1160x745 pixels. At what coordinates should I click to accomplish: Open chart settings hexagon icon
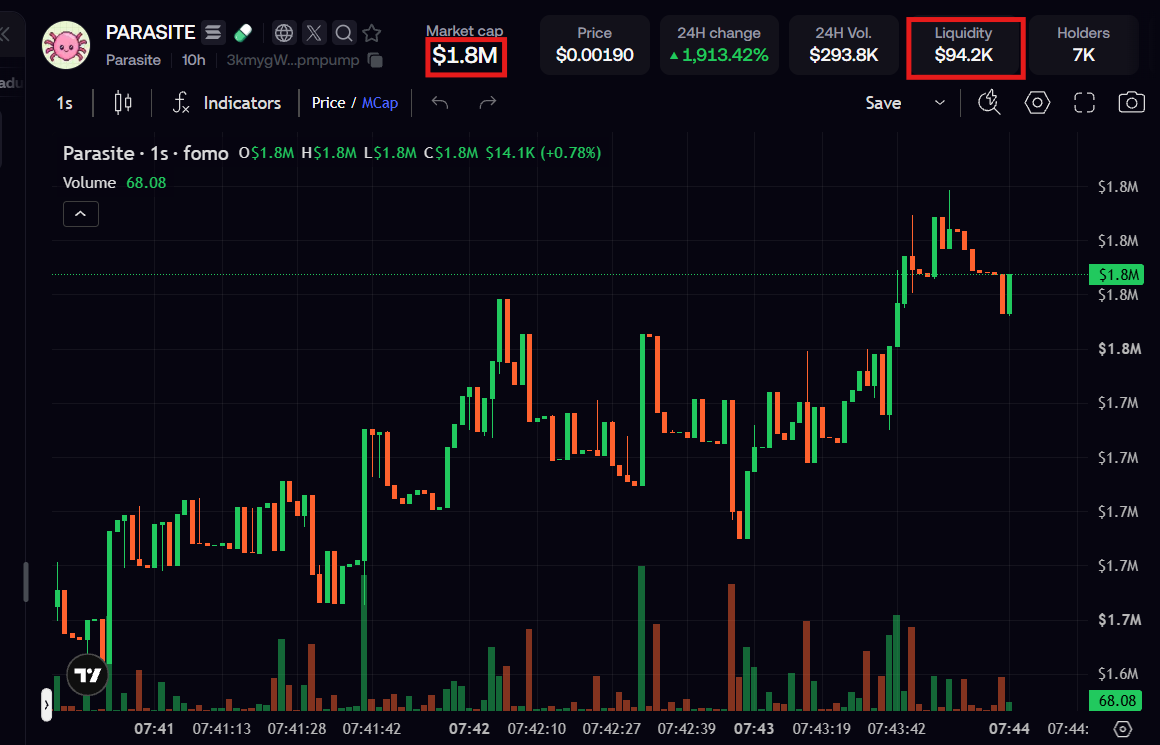coord(1037,103)
